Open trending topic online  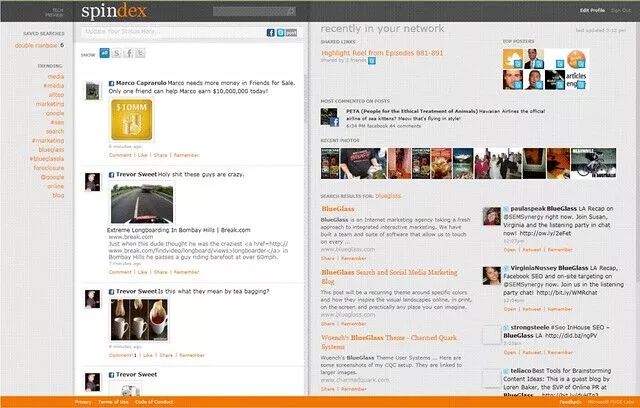pos(56,186)
